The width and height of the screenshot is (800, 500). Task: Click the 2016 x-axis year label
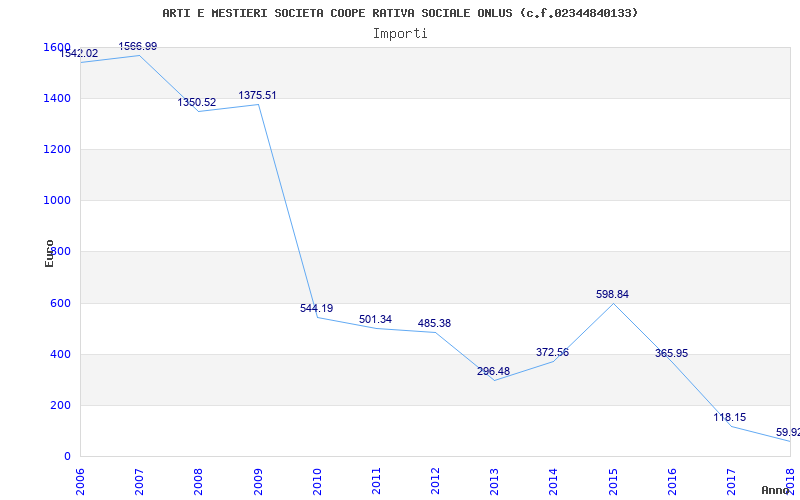tap(672, 482)
